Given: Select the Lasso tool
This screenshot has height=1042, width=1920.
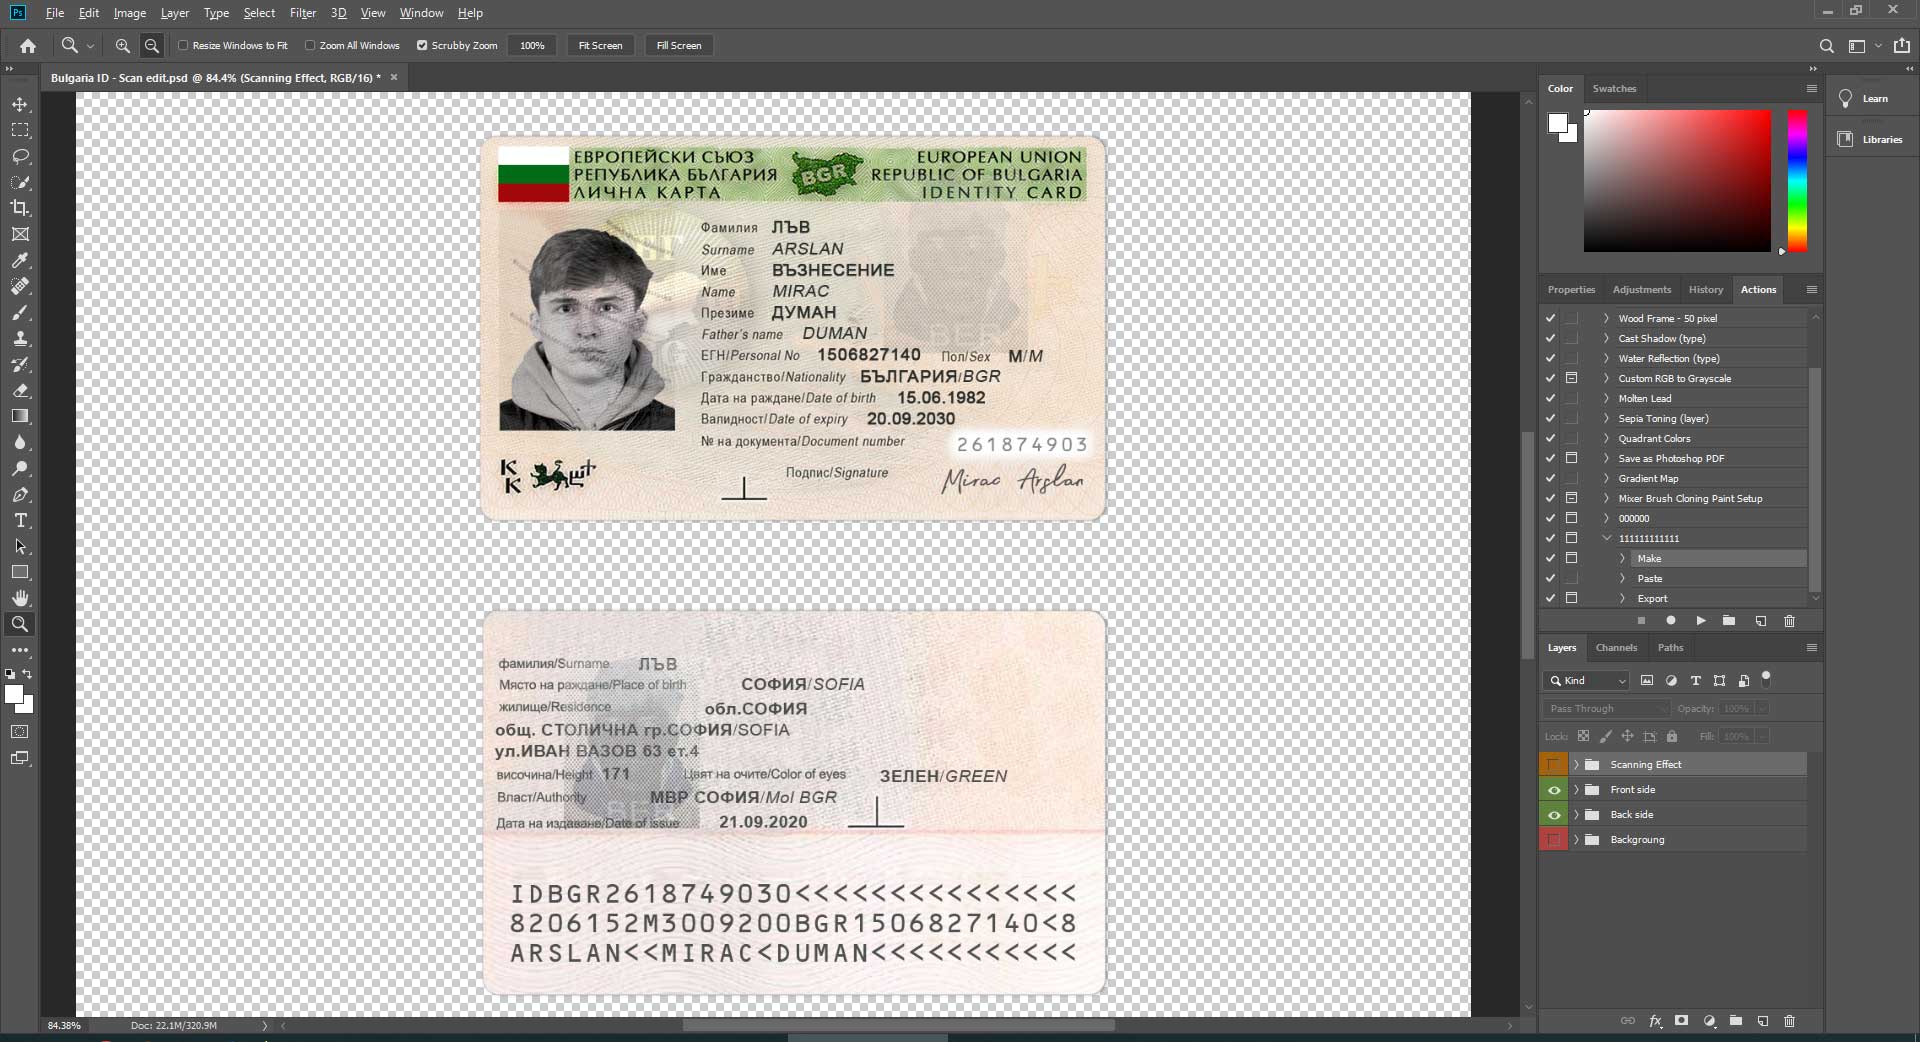Looking at the screenshot, I should point(20,156).
